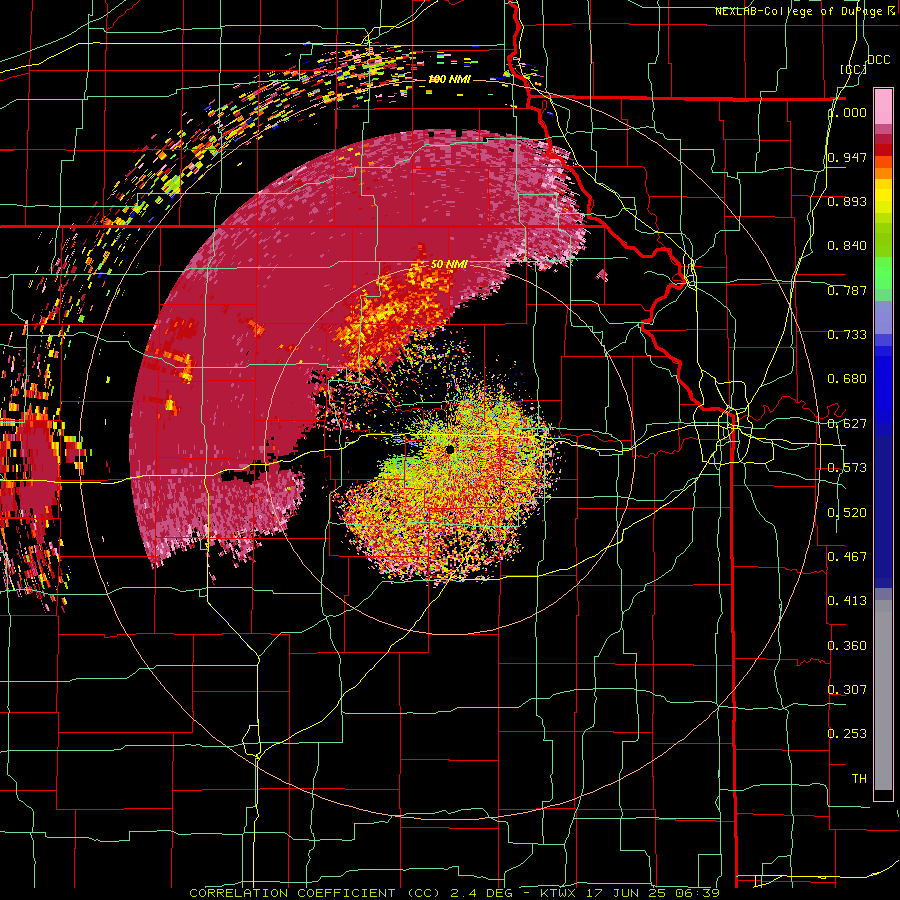Screen dimensions: 900x900
Task: Click the bright green segment of the color bar
Action: 883,273
